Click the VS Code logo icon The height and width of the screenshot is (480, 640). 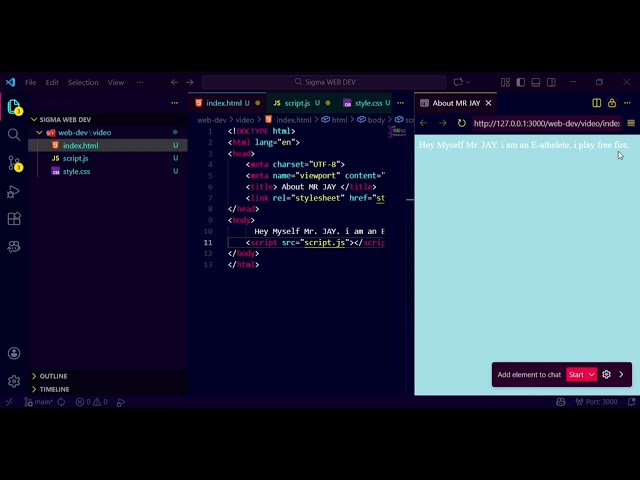[10, 82]
